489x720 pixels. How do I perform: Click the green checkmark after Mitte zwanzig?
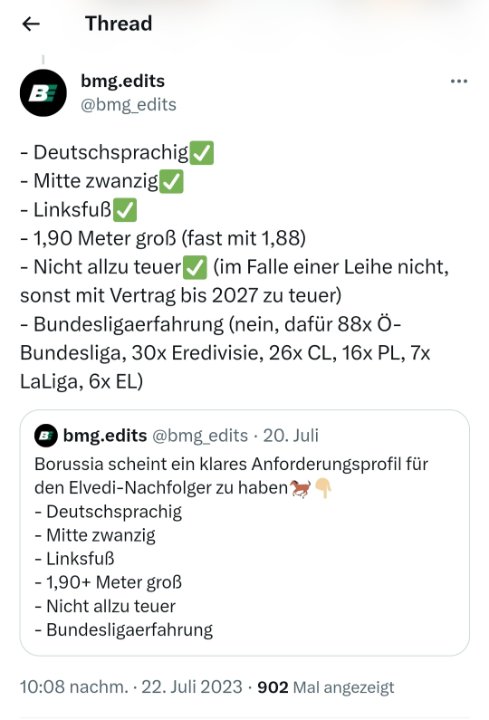tap(171, 182)
